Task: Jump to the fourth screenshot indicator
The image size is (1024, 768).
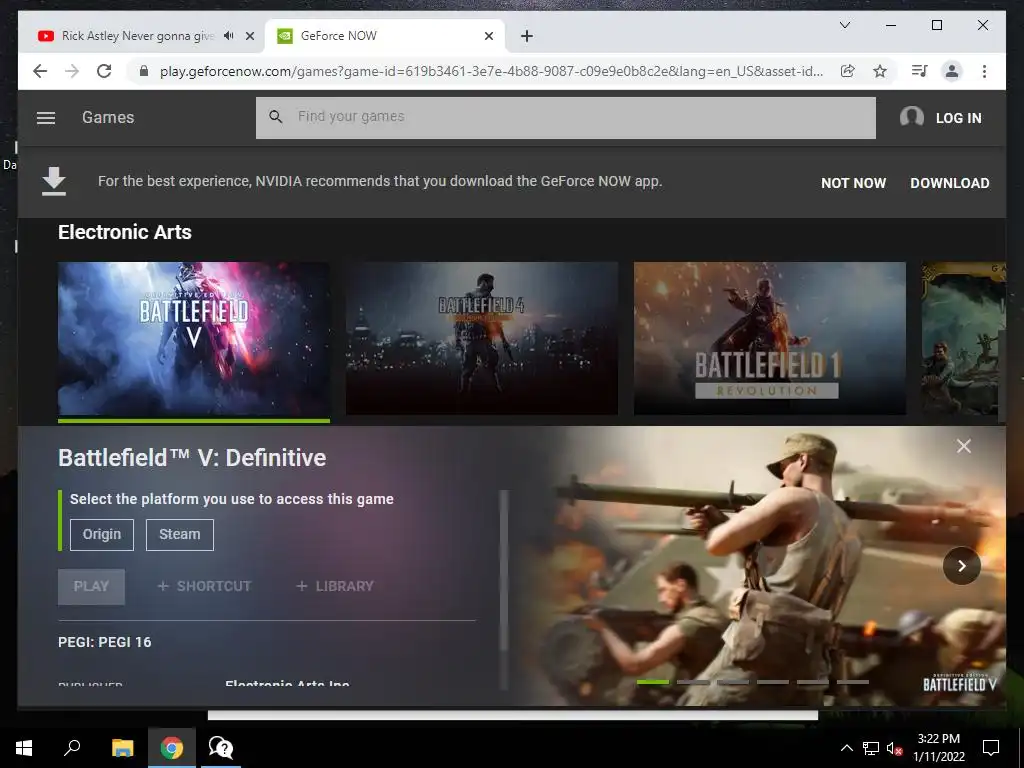Action: coord(773,682)
